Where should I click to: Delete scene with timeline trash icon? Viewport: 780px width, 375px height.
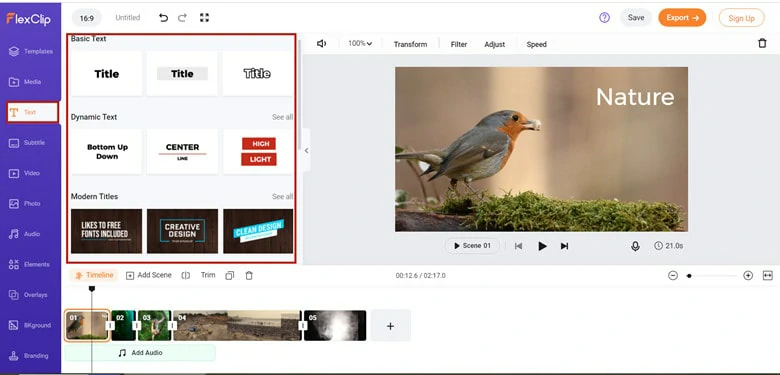pos(249,275)
